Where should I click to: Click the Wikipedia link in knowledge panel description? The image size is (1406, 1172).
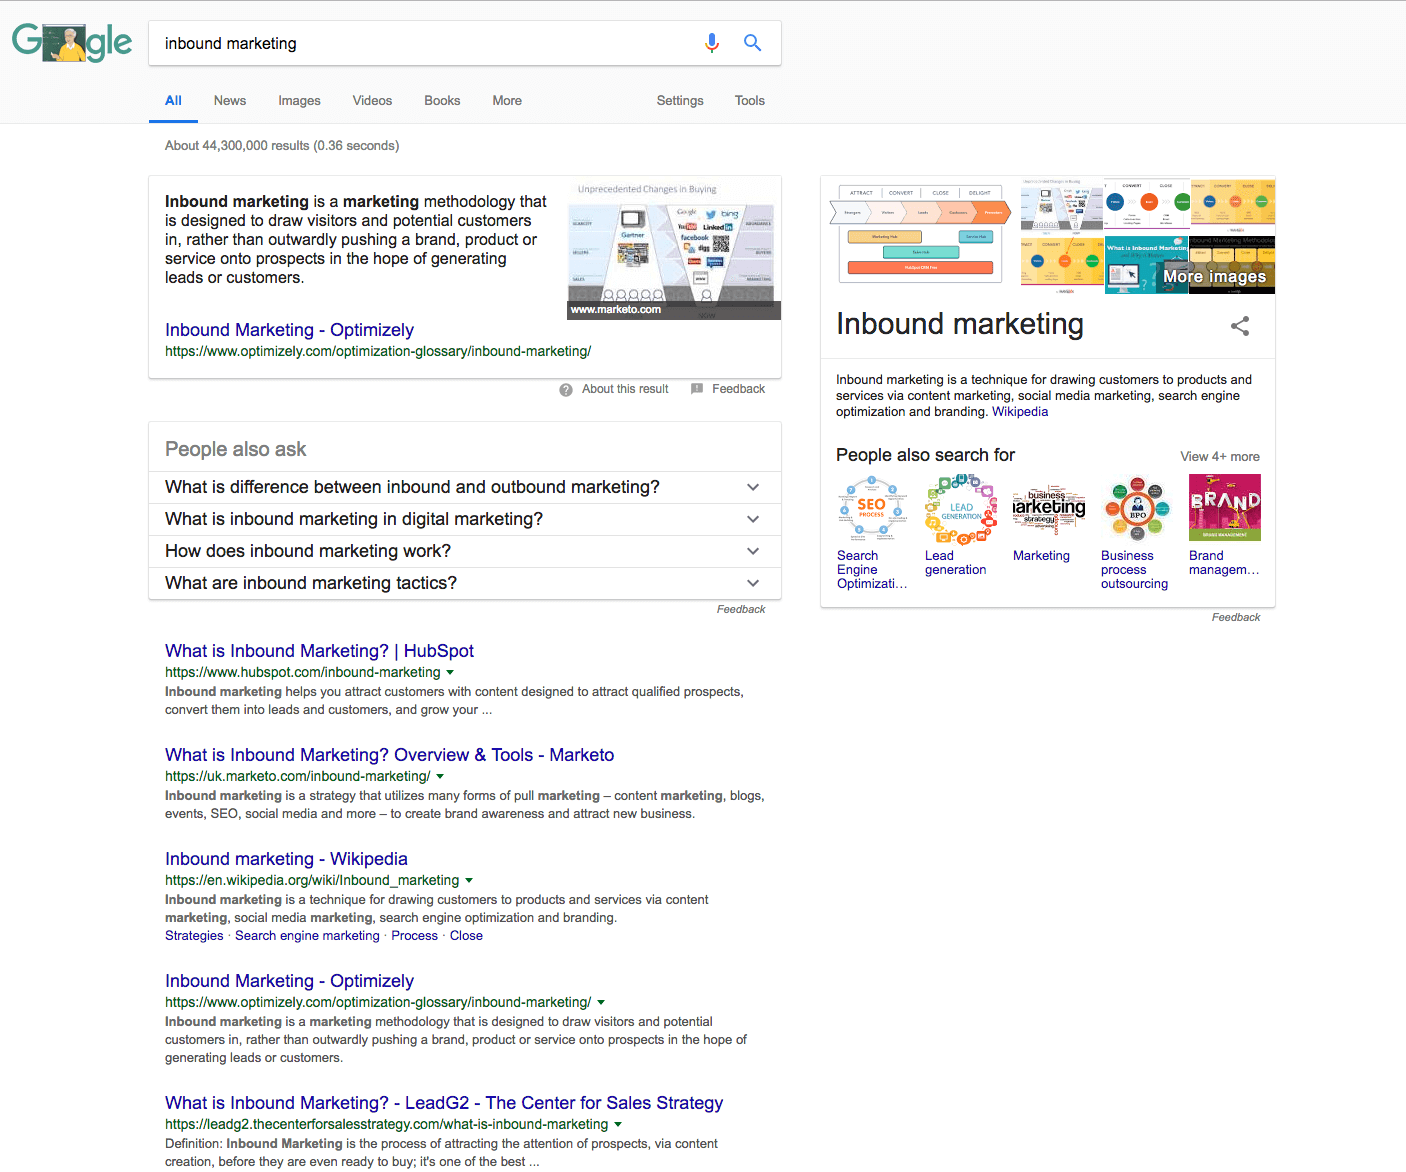1020,412
